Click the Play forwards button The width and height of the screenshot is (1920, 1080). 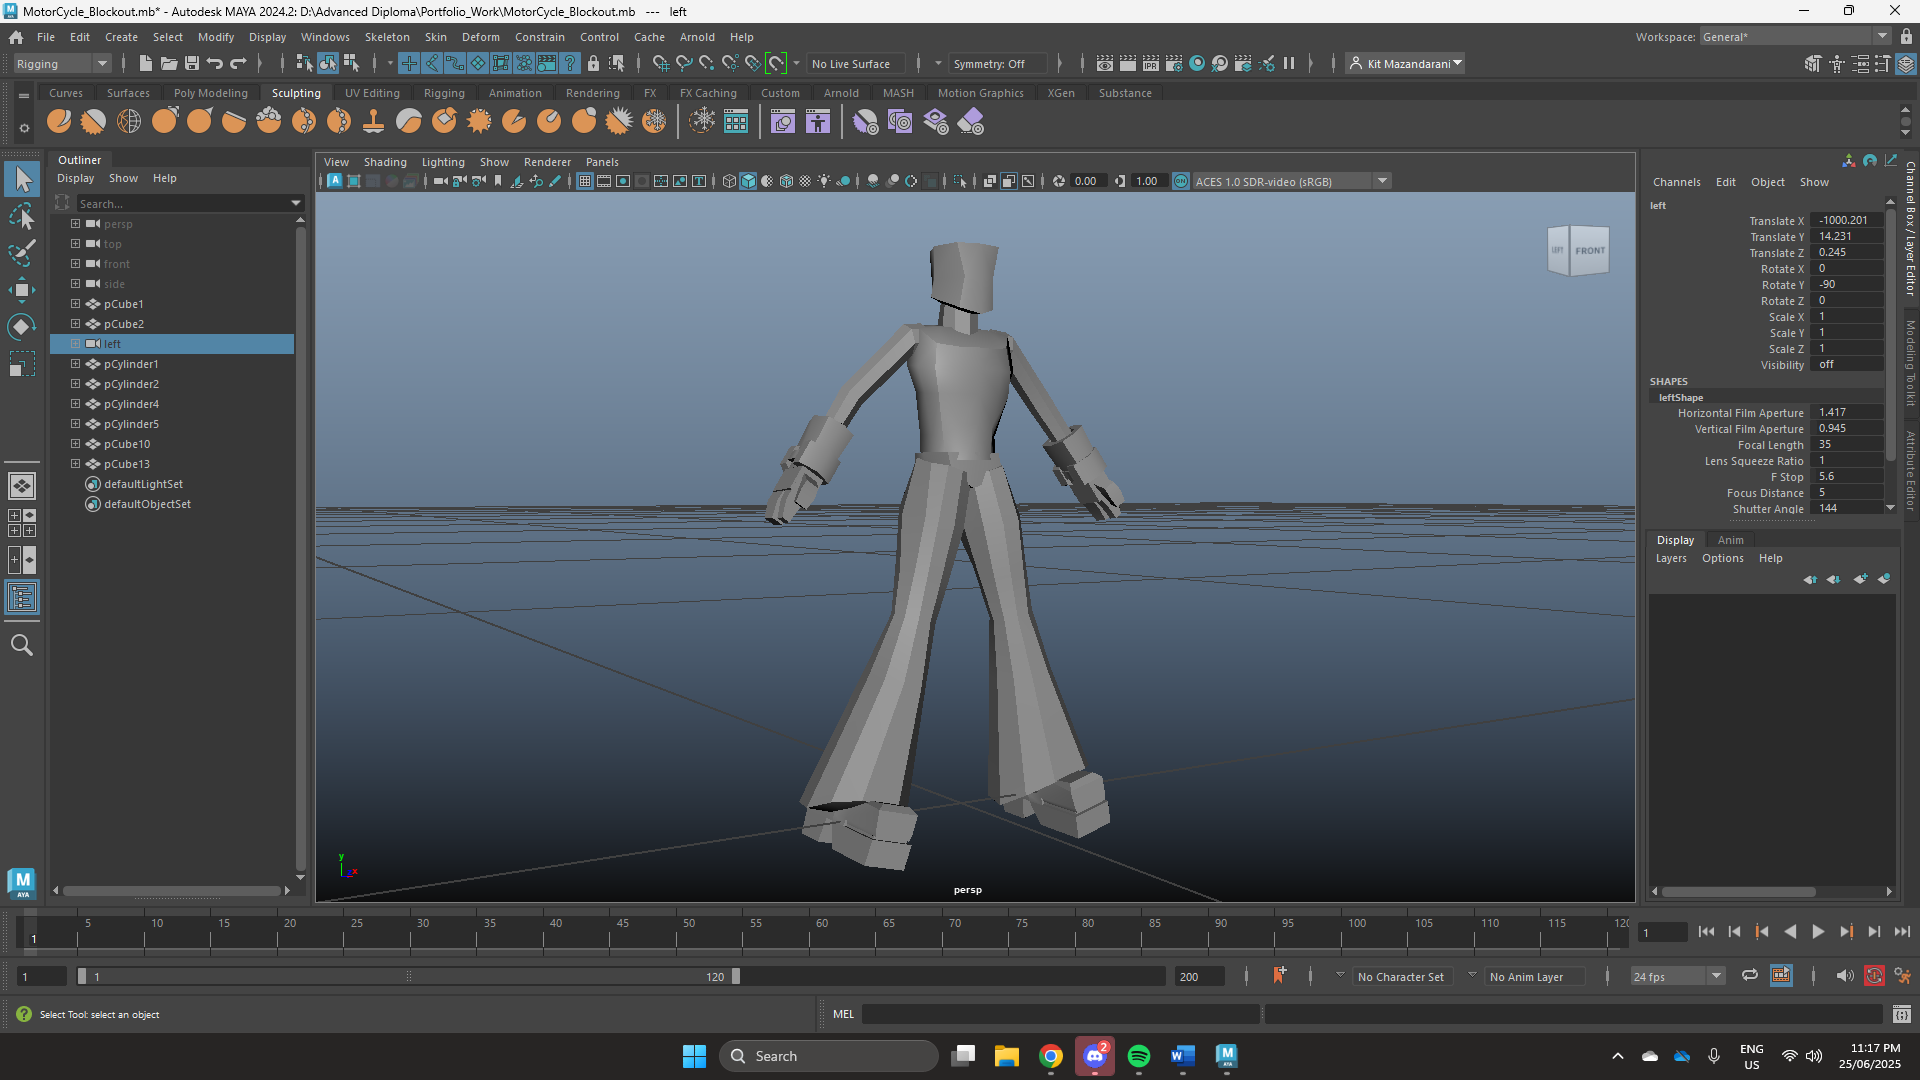(x=1818, y=931)
